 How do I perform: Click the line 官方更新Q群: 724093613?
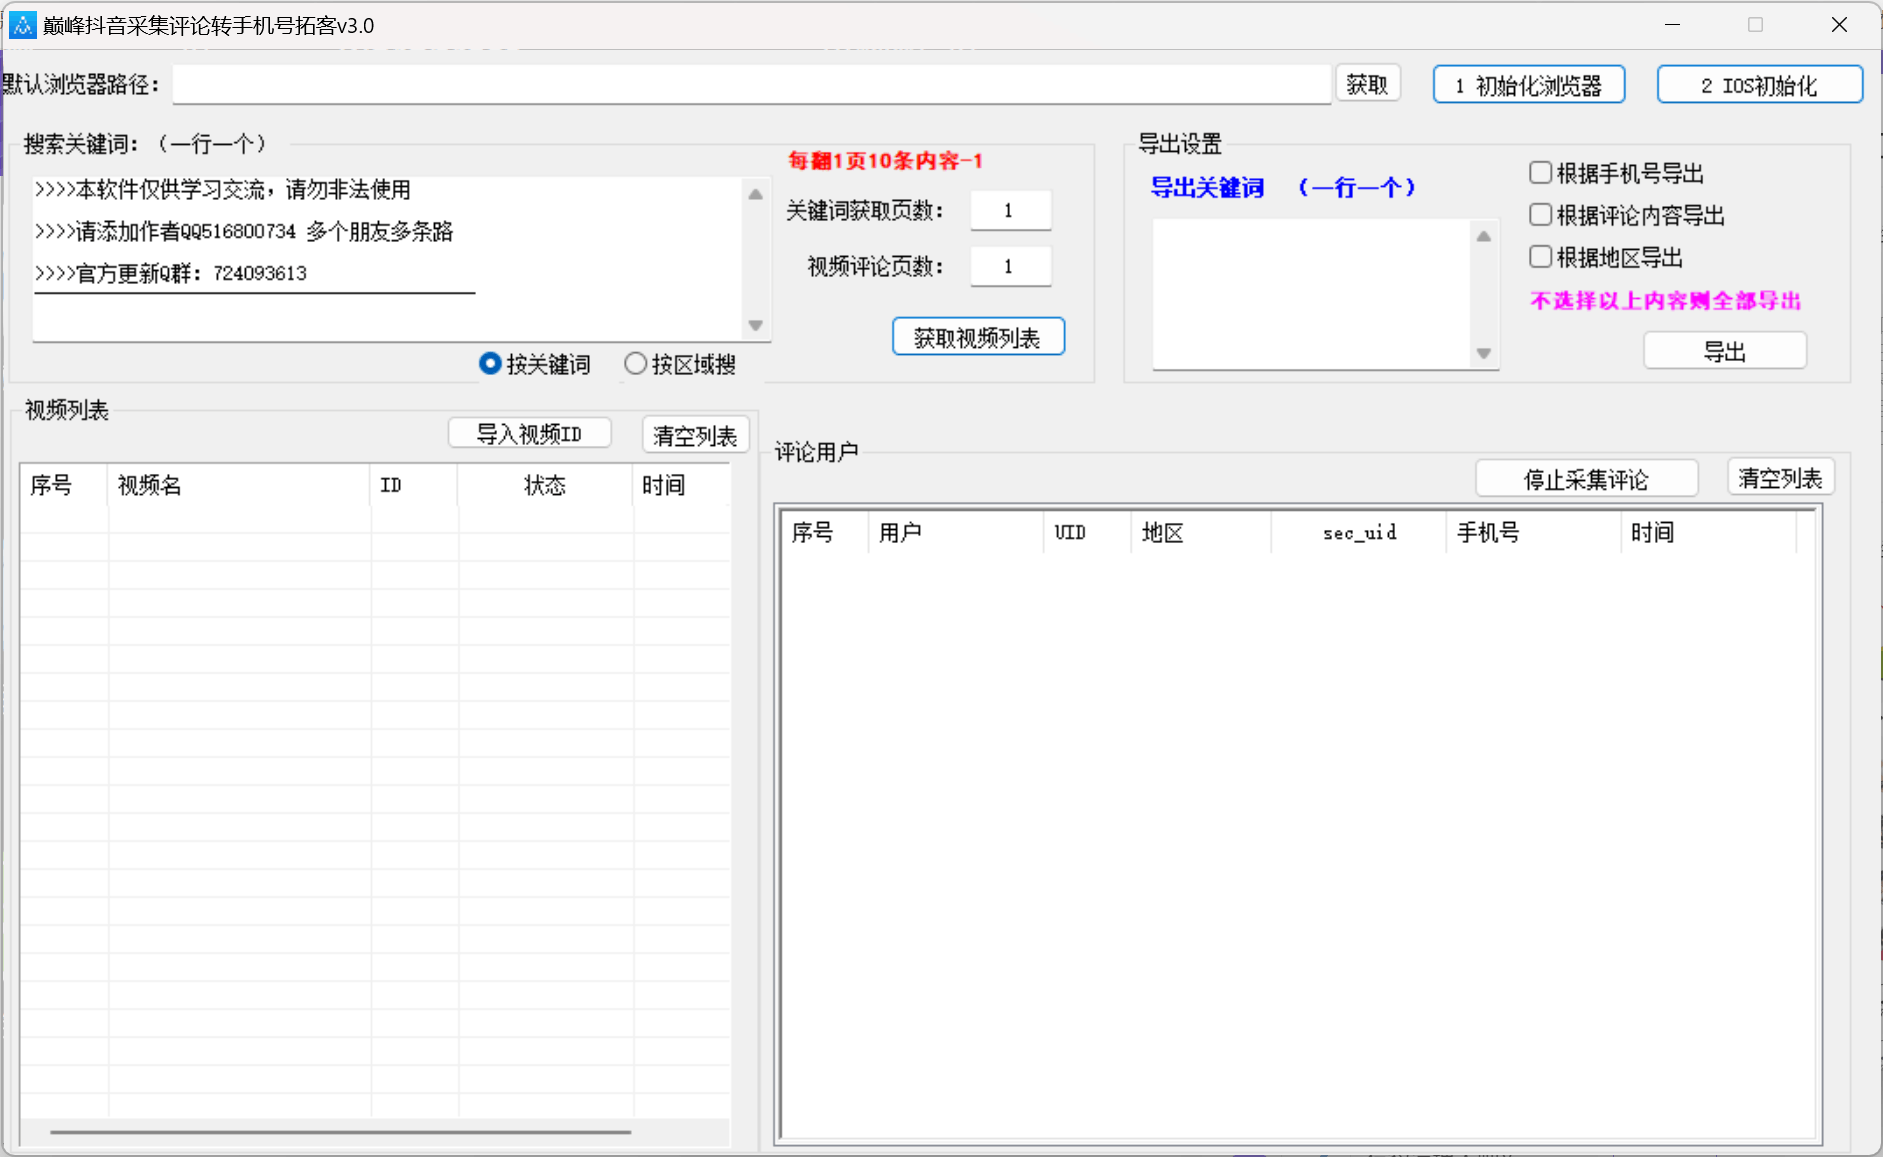[171, 274]
